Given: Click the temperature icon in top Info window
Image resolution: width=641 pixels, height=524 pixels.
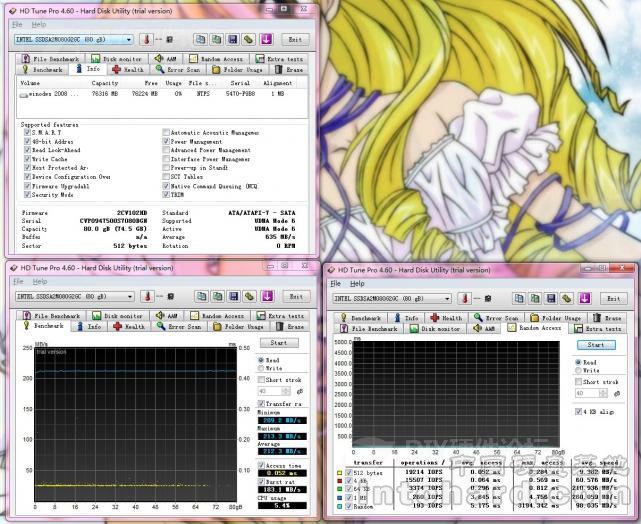Looking at the screenshot, I should tap(146, 39).
